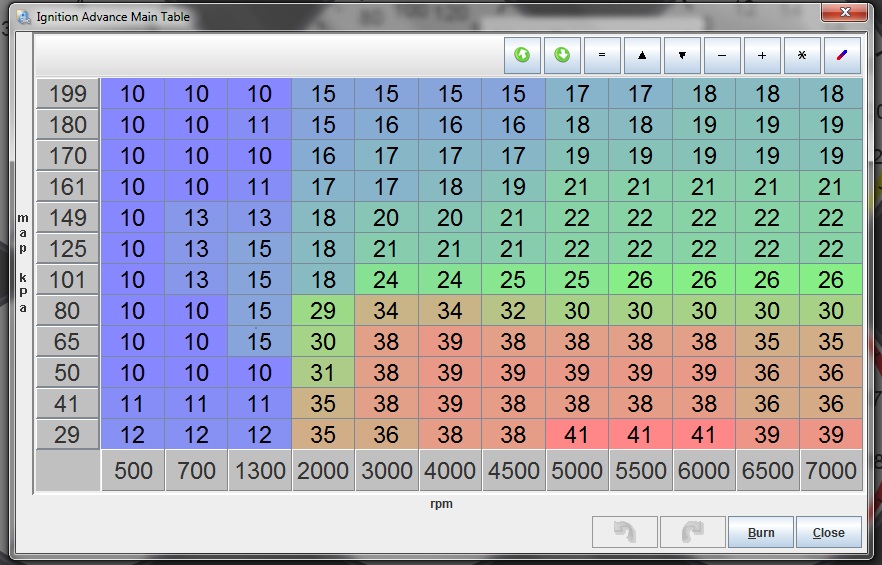The image size is (882, 565).
Task: Select the 4500 rpm column header
Action: pyautogui.click(x=514, y=470)
